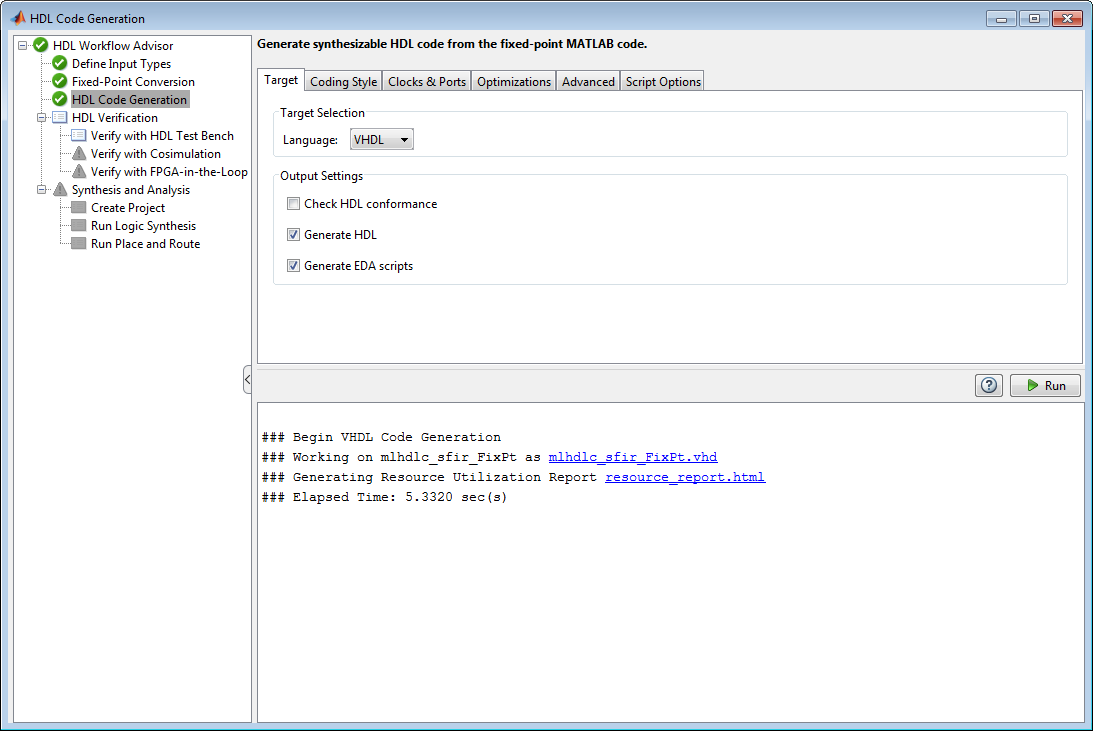Open the Optimizations tab
The width and height of the screenshot is (1093, 731).
(514, 82)
